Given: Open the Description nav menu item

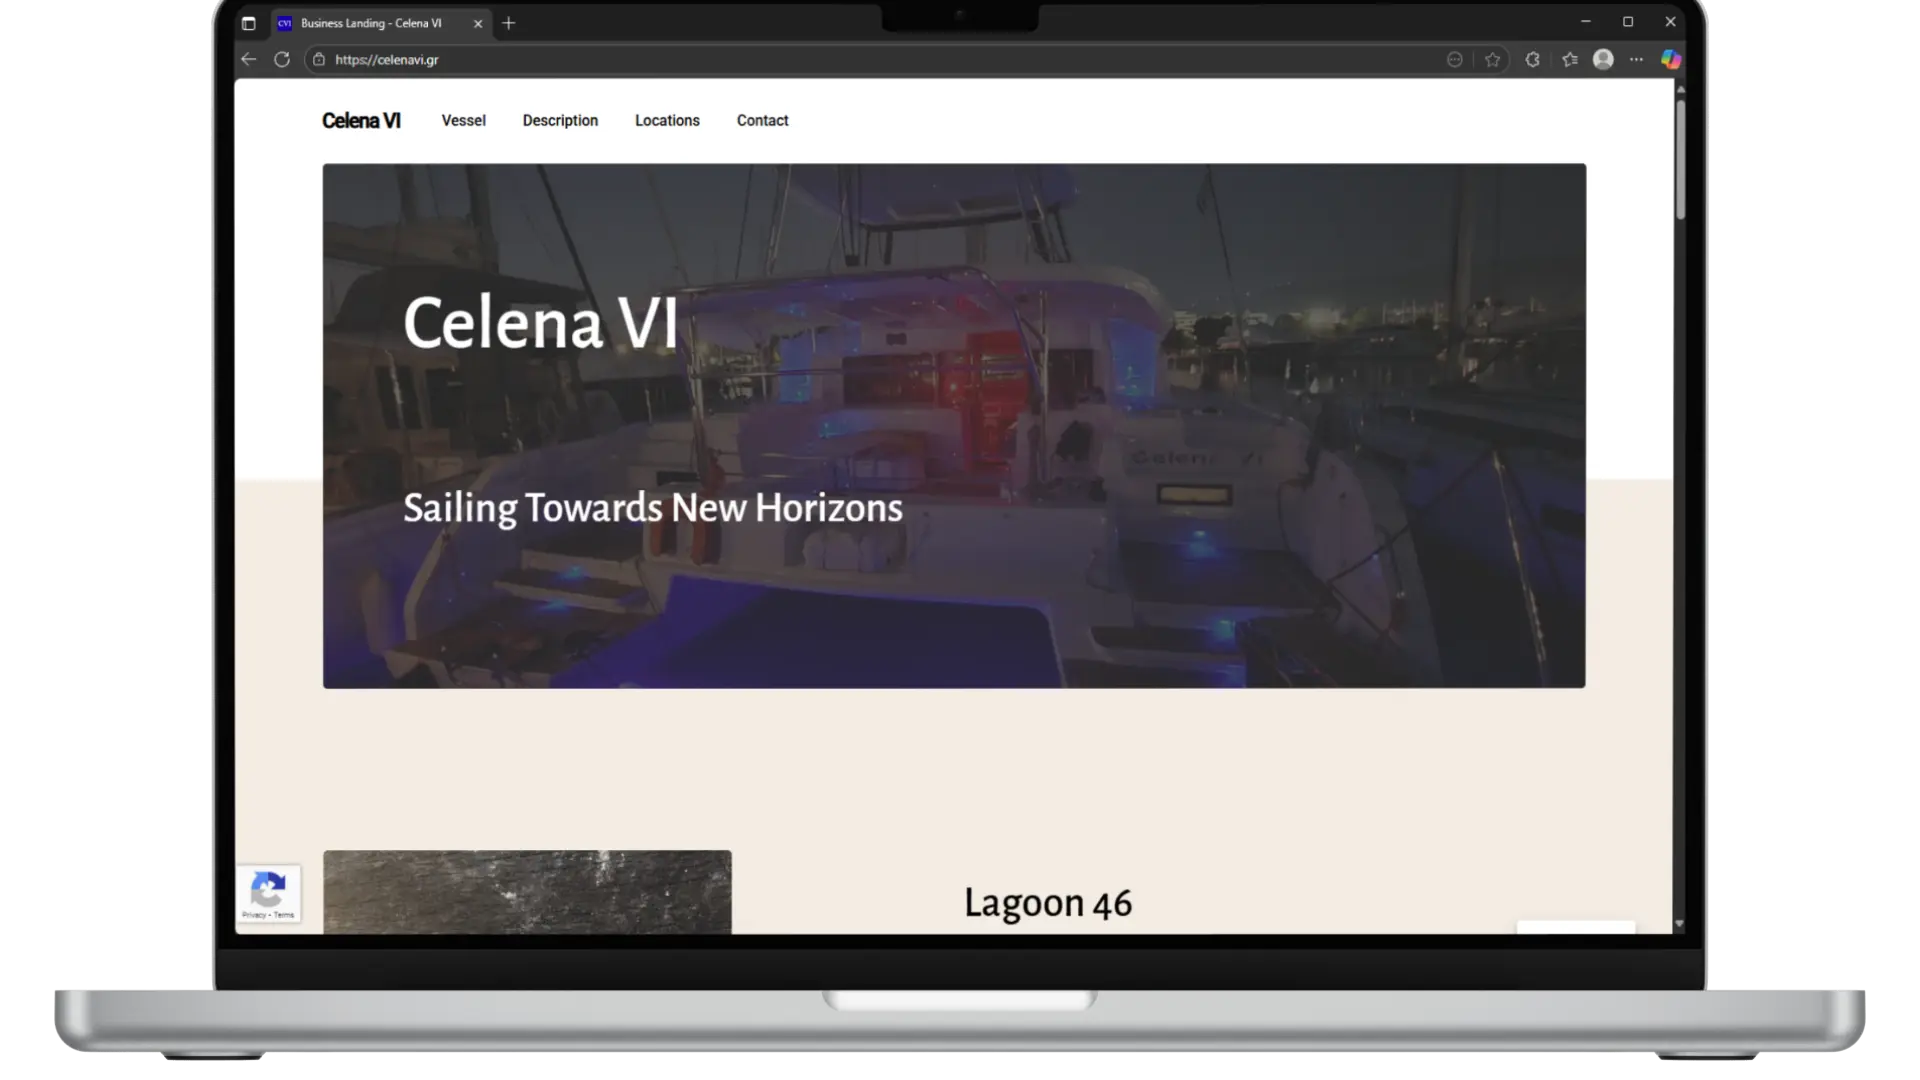Looking at the screenshot, I should pos(560,120).
